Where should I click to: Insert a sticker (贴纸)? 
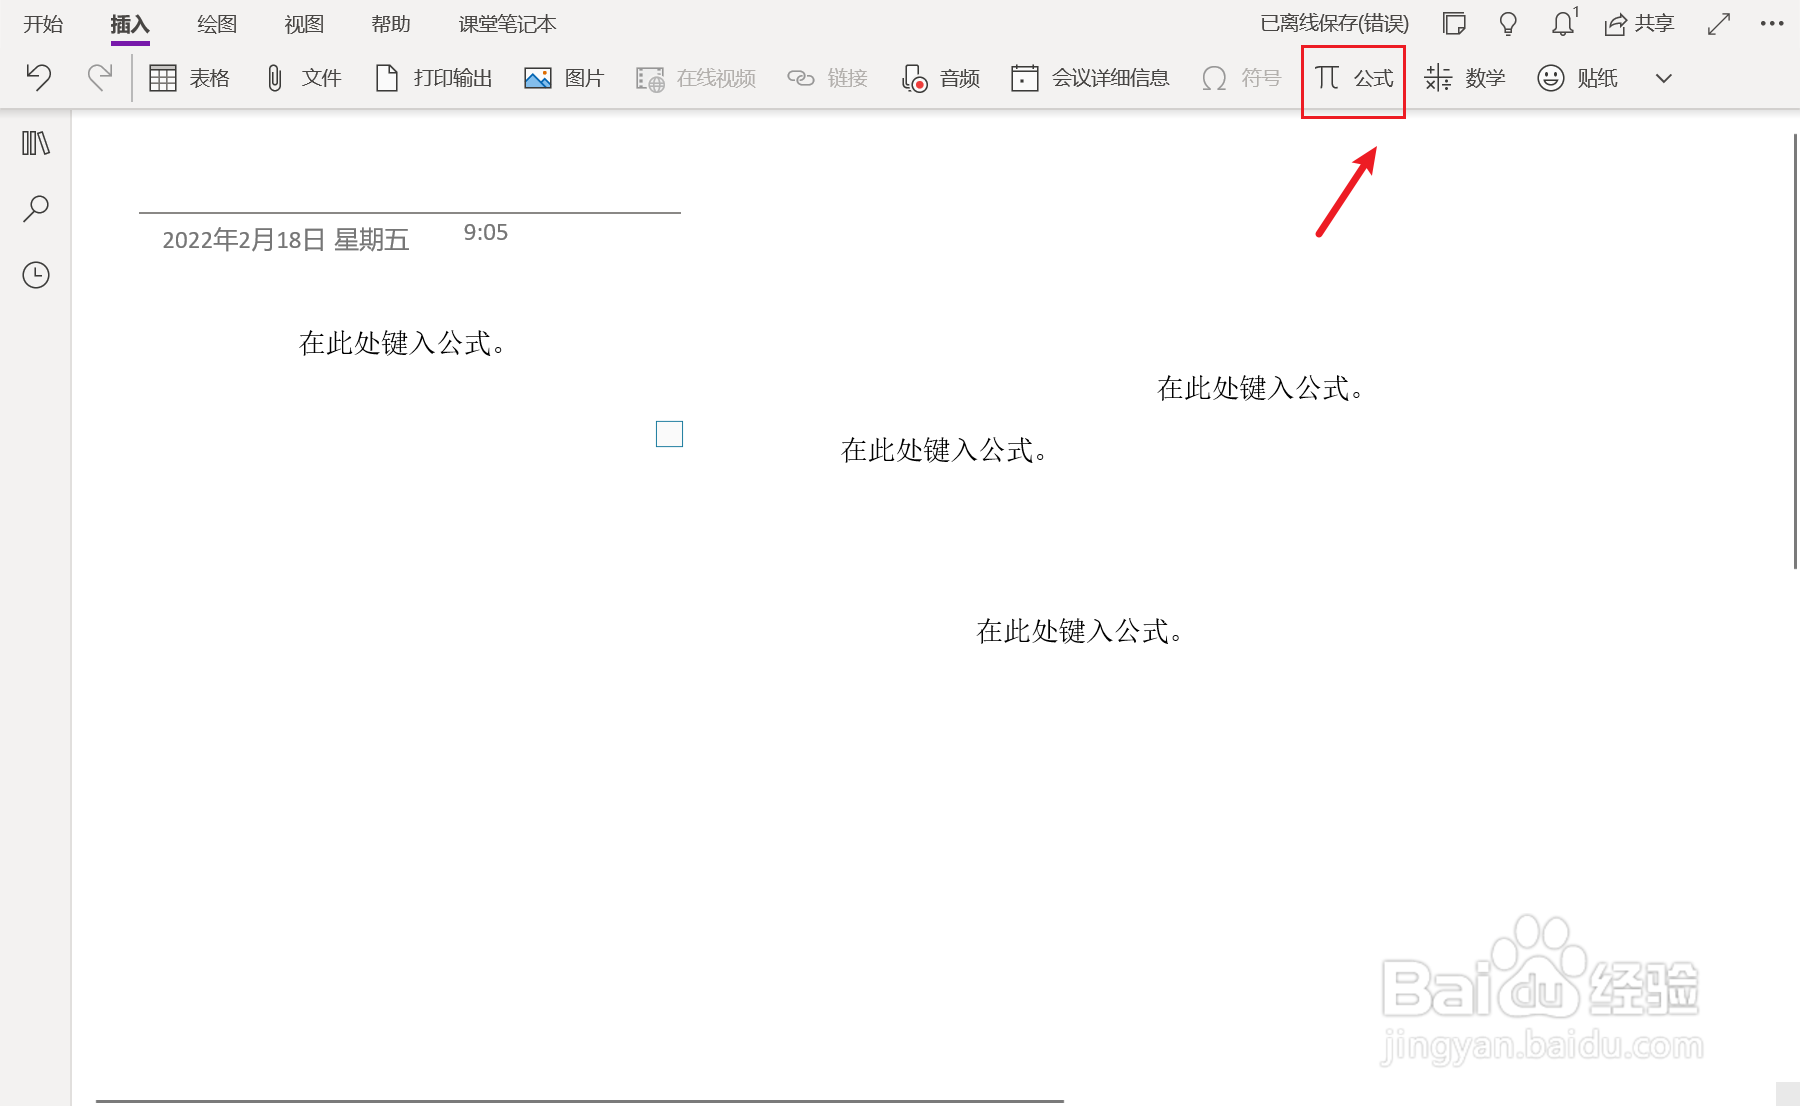click(x=1577, y=78)
